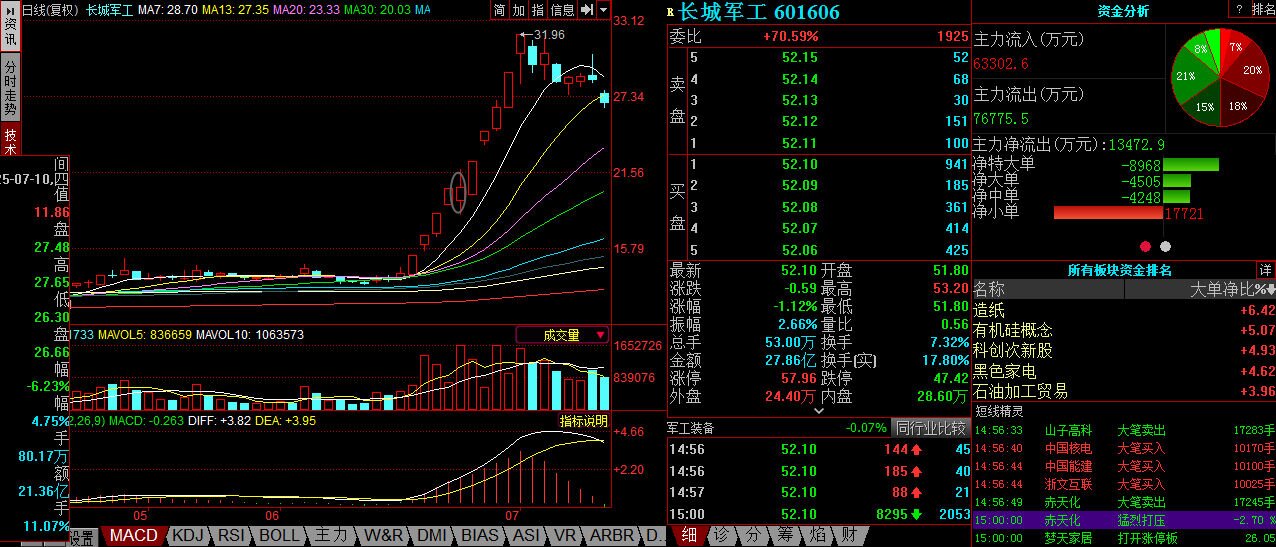Image resolution: width=1276 pixels, height=547 pixels.
Task: Click the 长城军工 601606 stock title
Action: [758, 12]
